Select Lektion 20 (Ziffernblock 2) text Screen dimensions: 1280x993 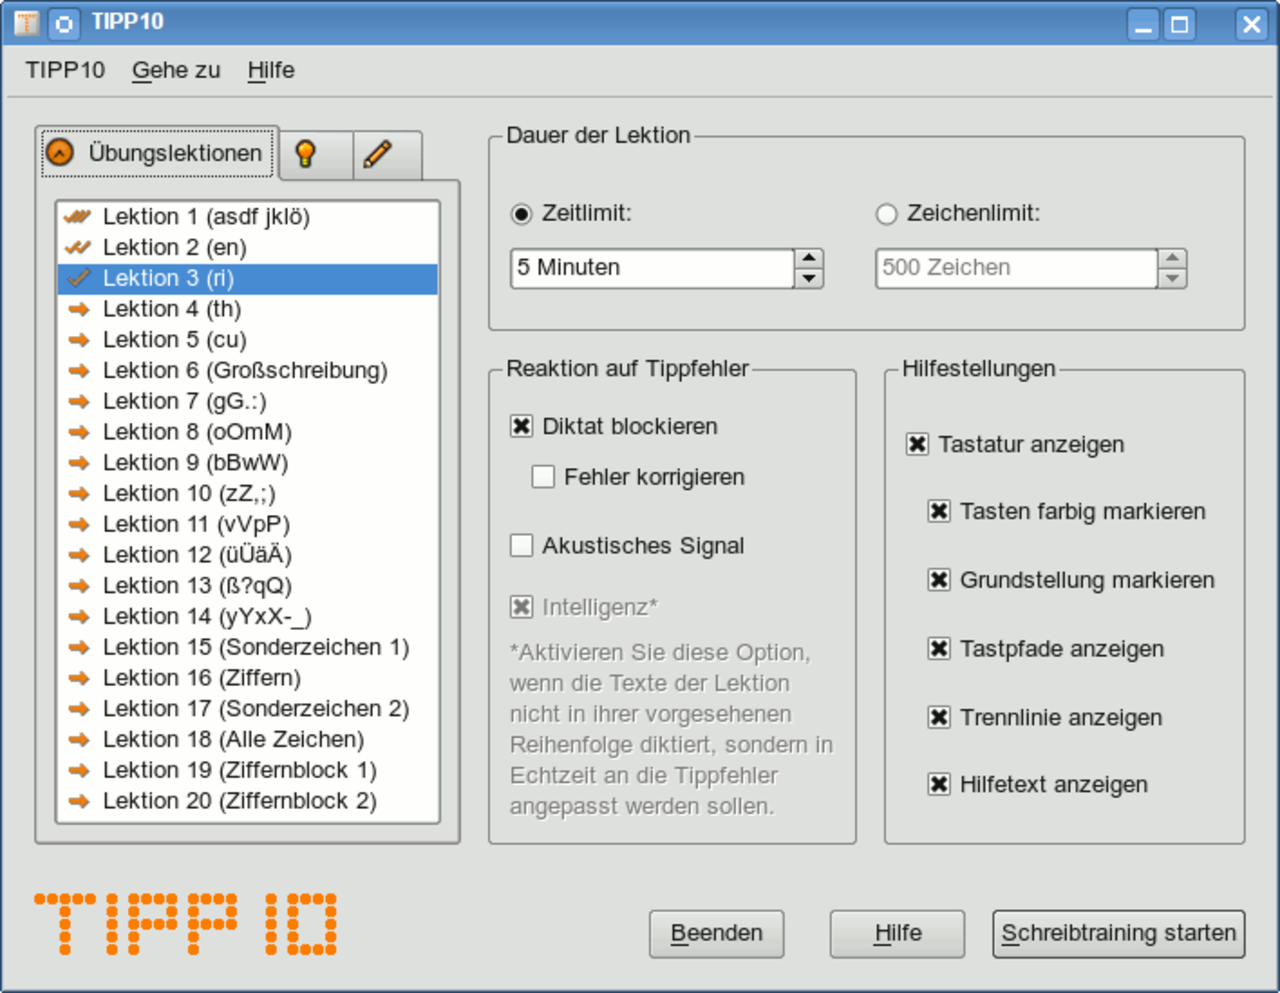[x=240, y=801]
